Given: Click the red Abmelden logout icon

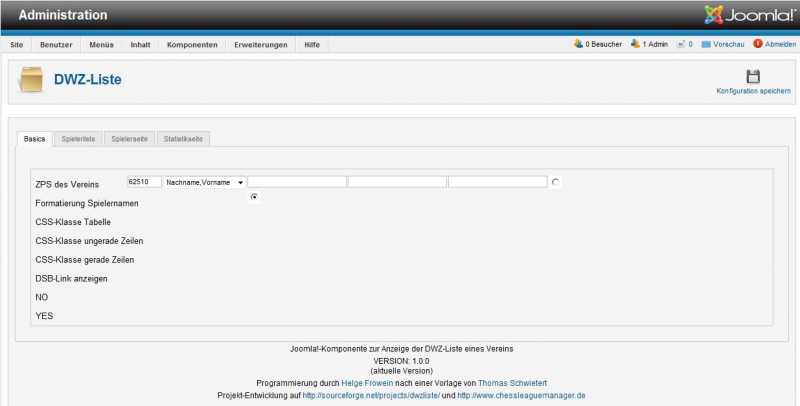Looking at the screenshot, I should click(x=758, y=44).
